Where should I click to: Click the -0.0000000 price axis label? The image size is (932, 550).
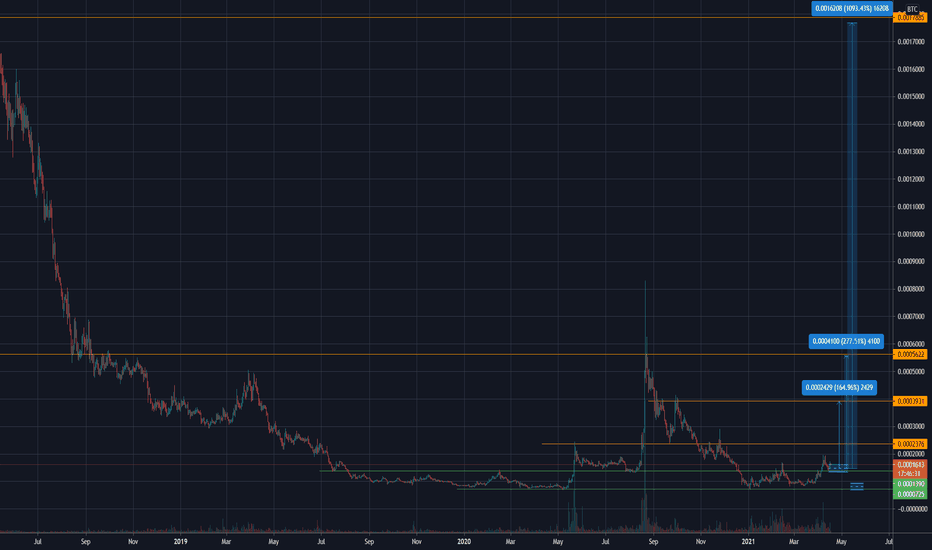pos(912,509)
